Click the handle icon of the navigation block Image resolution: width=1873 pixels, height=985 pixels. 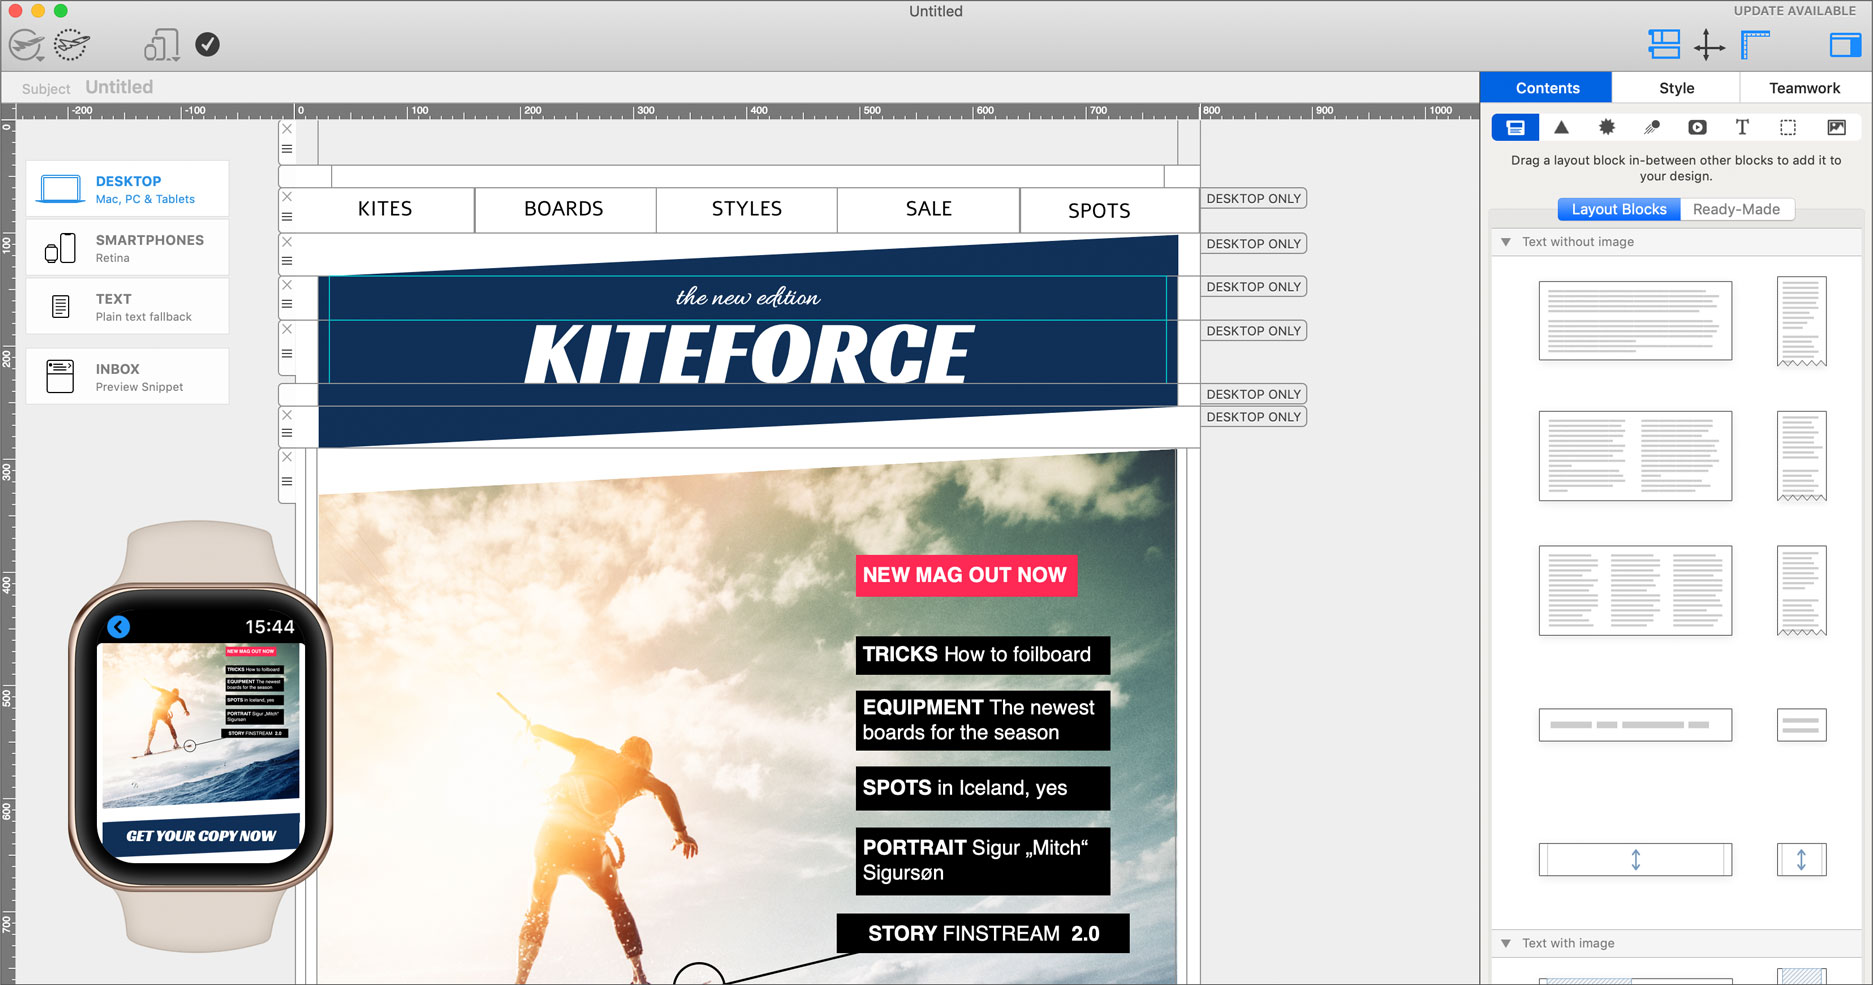coord(287,217)
